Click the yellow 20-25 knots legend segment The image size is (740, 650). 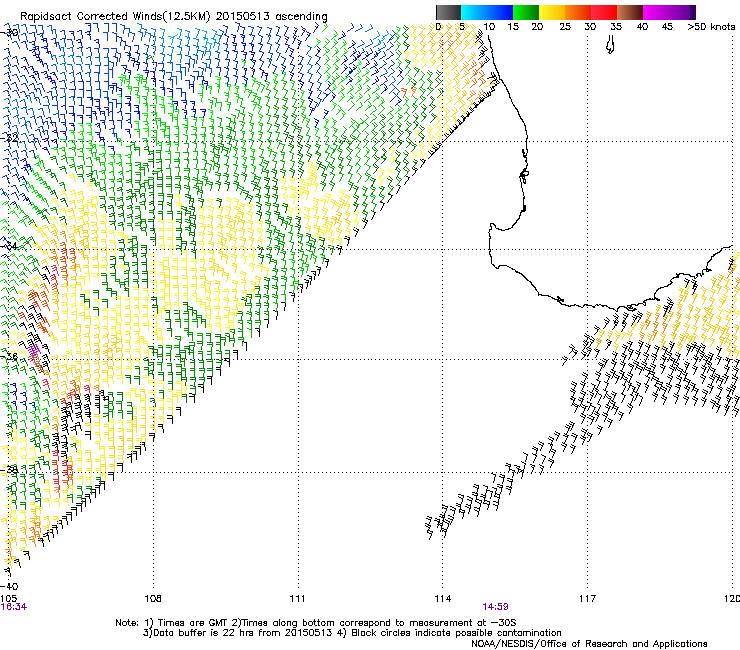[552, 12]
